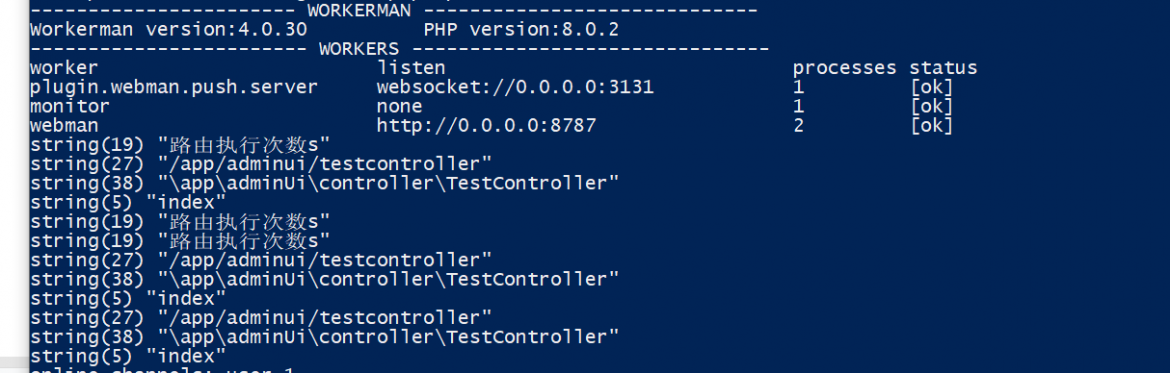Click websocket://0.0.0.0:3131 listen address
The width and height of the screenshot is (1170, 373).
pyautogui.click(x=515, y=87)
